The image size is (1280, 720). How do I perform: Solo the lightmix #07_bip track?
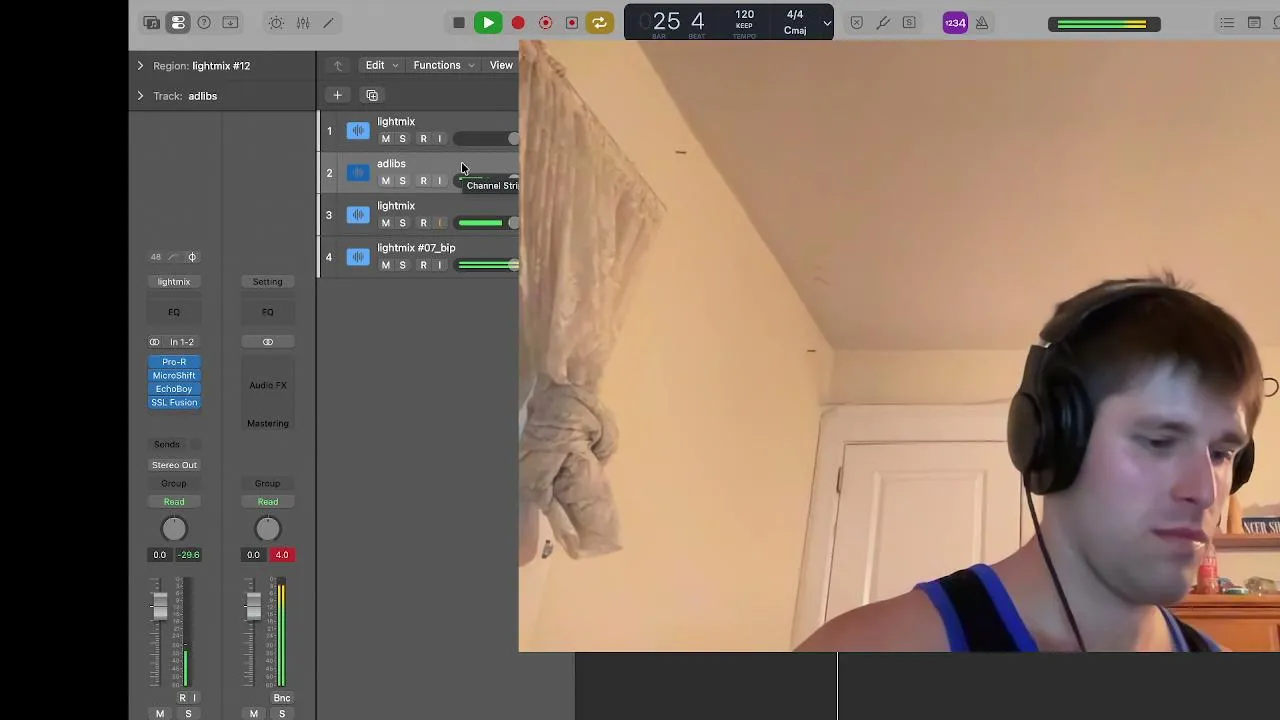[402, 265]
